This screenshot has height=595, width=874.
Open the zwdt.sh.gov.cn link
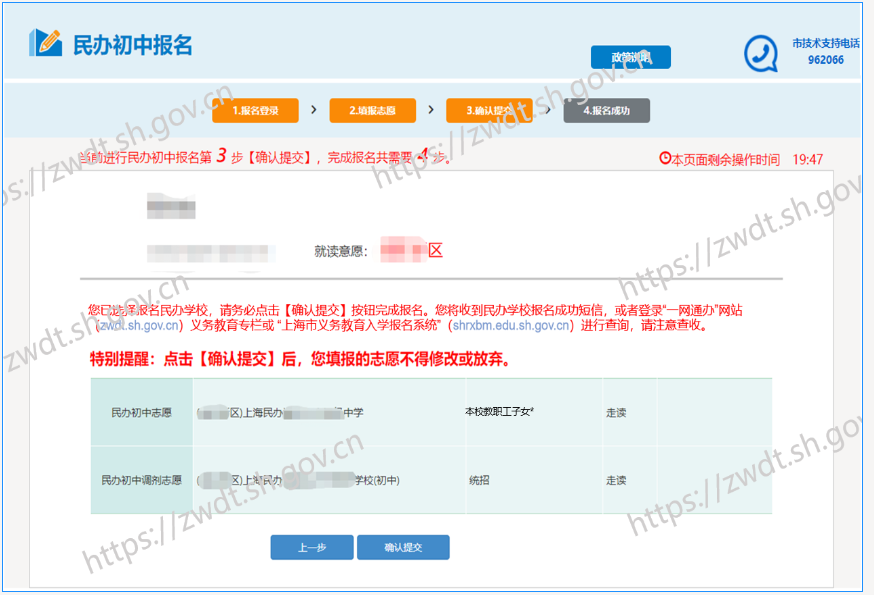[139, 326]
